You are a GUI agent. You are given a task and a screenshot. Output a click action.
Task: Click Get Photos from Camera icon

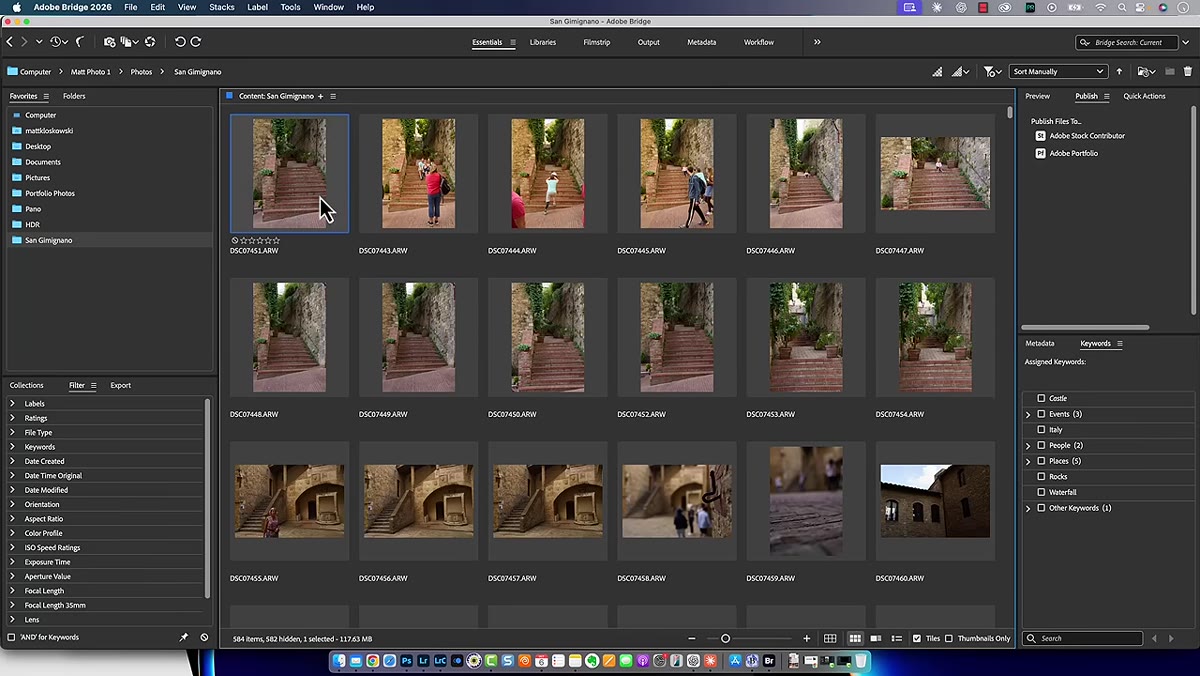point(109,42)
